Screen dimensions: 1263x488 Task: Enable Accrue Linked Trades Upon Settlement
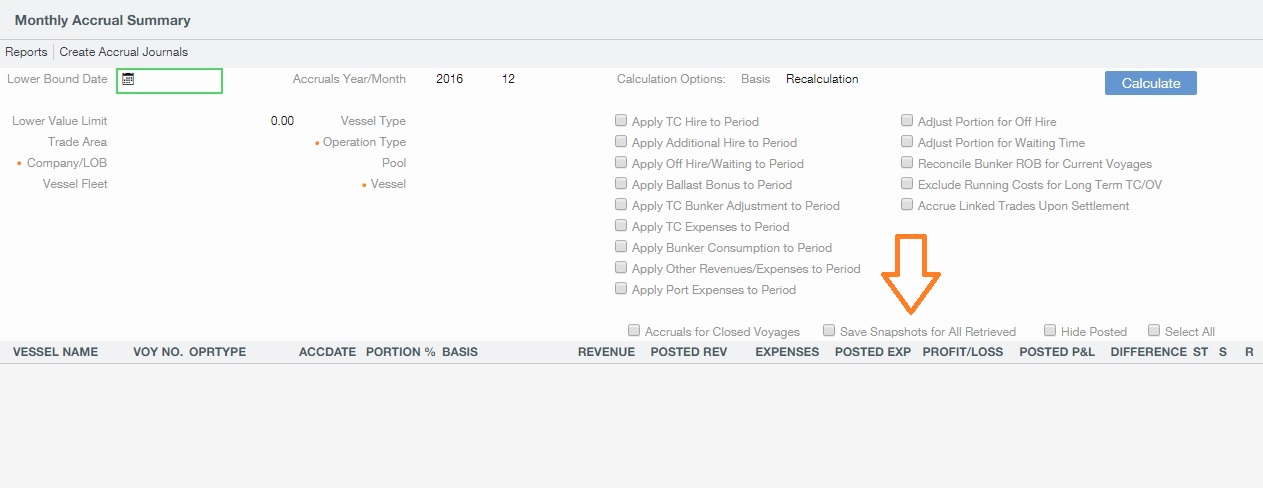(907, 205)
